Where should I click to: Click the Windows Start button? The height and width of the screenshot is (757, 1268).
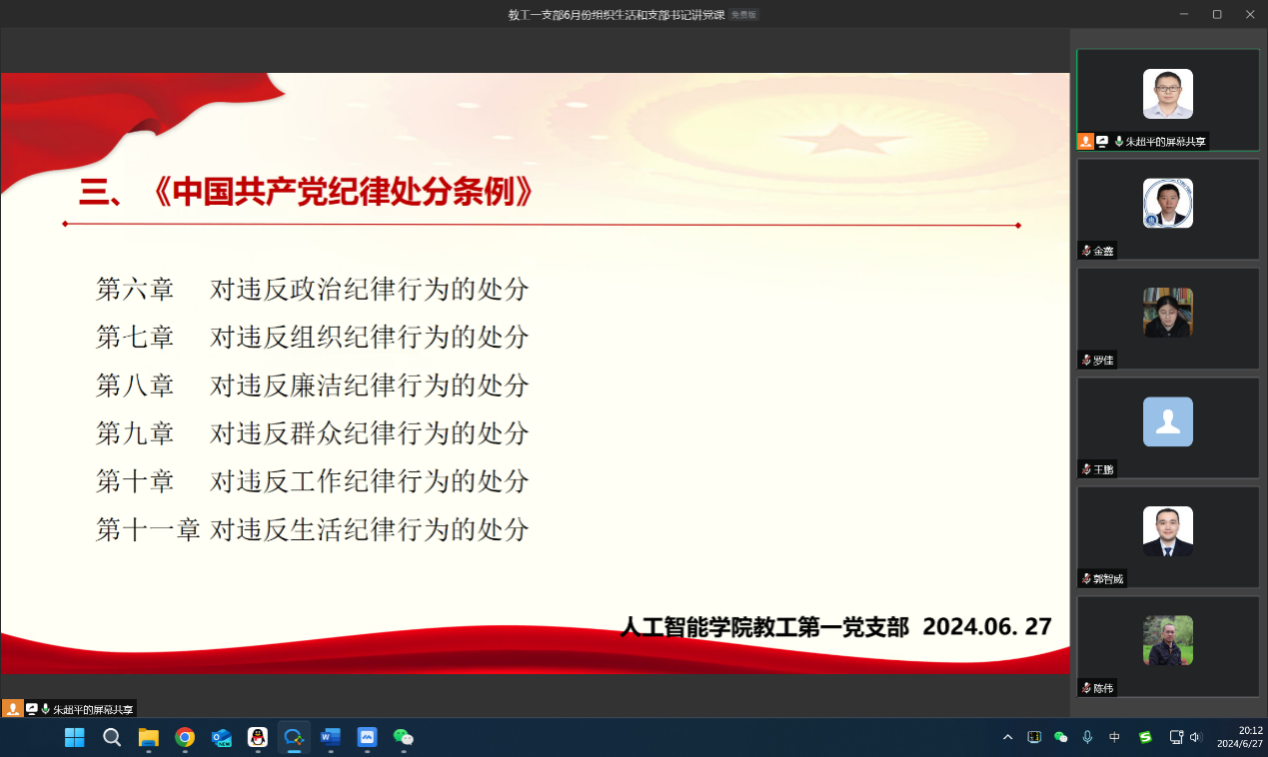75,737
